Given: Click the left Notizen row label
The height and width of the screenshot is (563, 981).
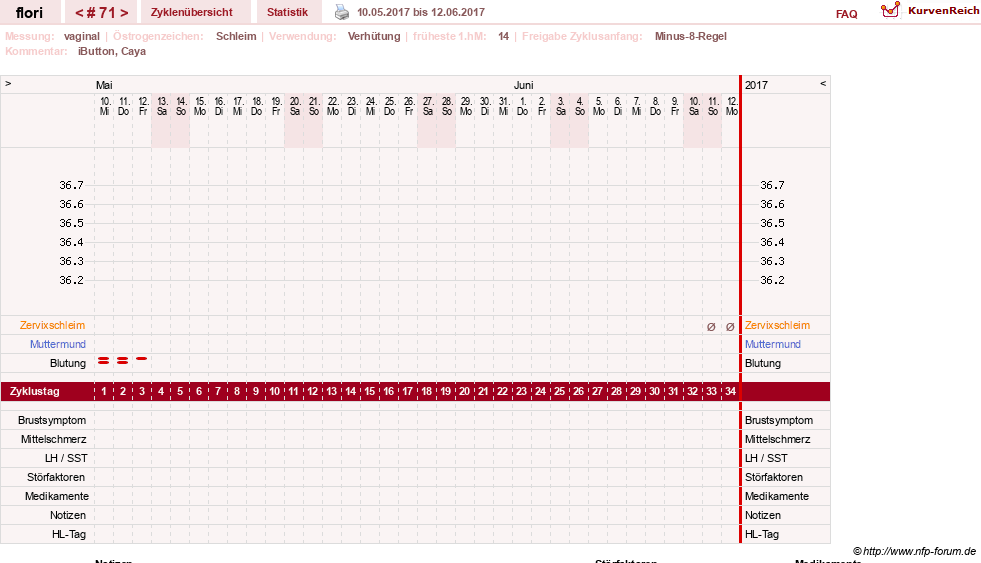Looking at the screenshot, I should (68, 515).
